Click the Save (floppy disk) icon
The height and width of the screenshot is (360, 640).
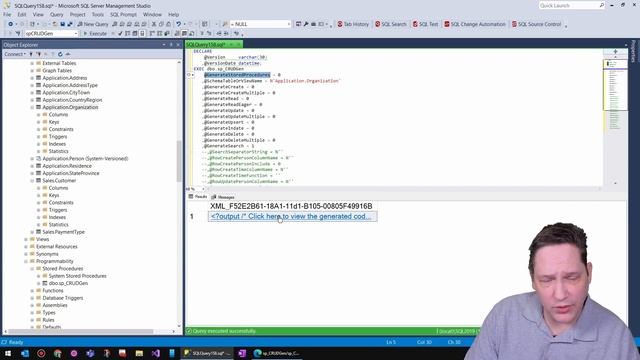(62, 24)
